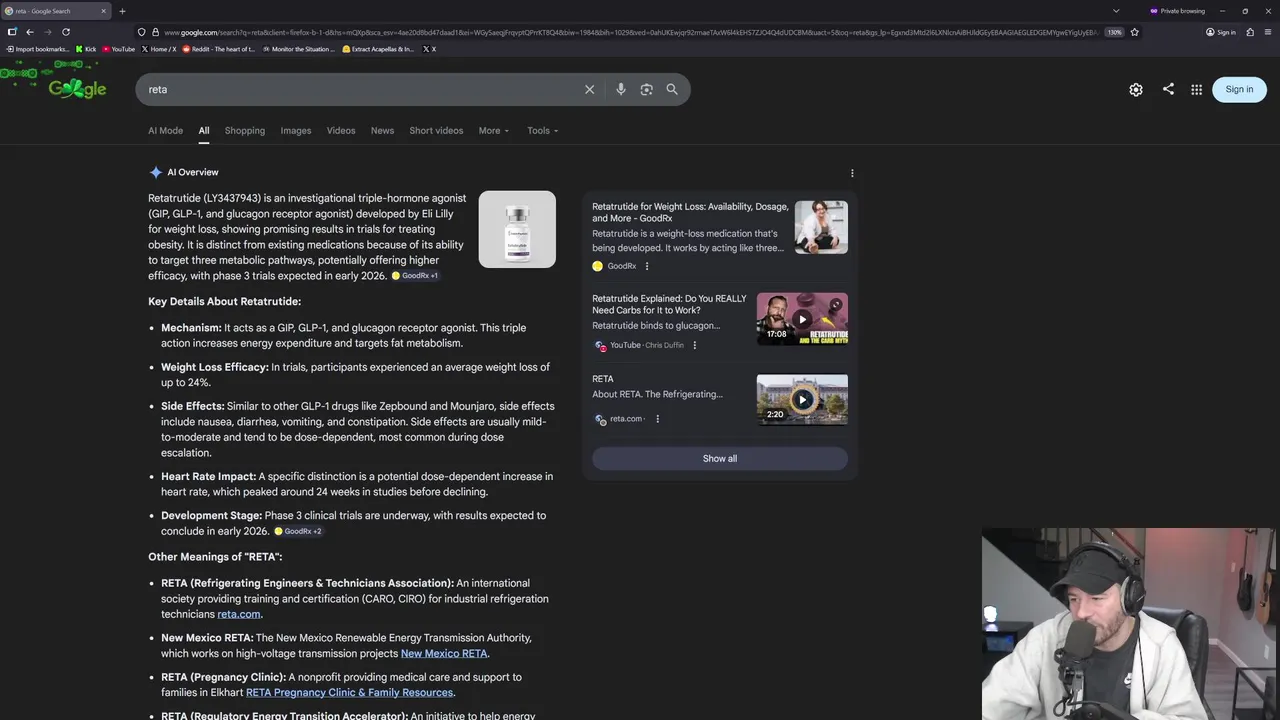Viewport: 1280px width, 720px height.
Task: Open options menu for the Chris Duffin video
Action: pyautogui.click(x=695, y=345)
